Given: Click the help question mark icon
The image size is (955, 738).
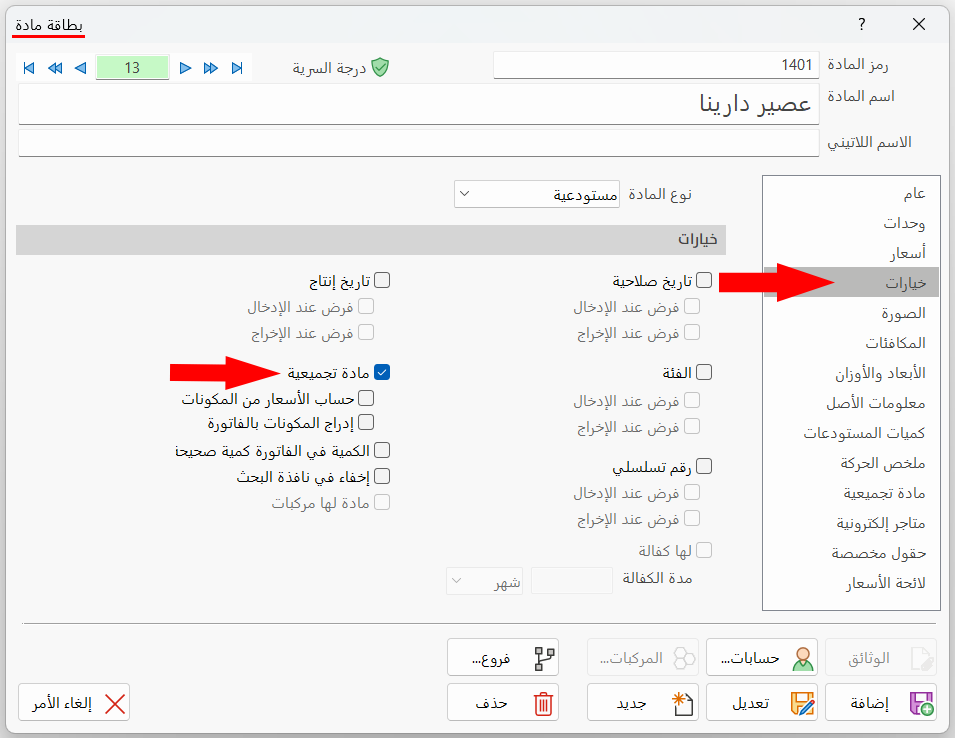Looking at the screenshot, I should [x=861, y=24].
